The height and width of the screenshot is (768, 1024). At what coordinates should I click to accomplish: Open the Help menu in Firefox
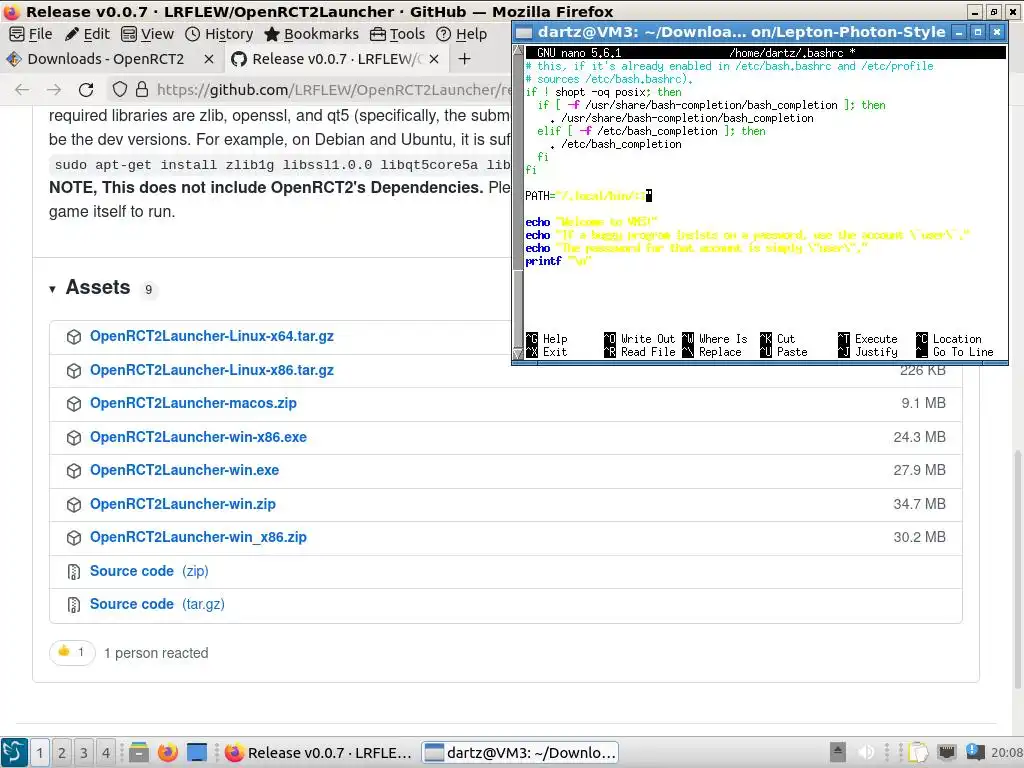click(461, 34)
